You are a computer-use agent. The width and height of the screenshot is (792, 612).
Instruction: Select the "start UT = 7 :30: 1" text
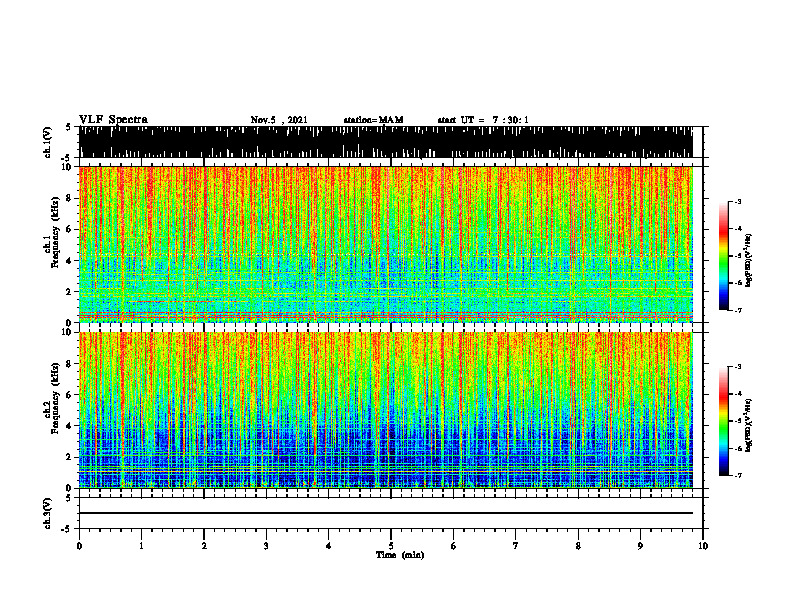483,120
